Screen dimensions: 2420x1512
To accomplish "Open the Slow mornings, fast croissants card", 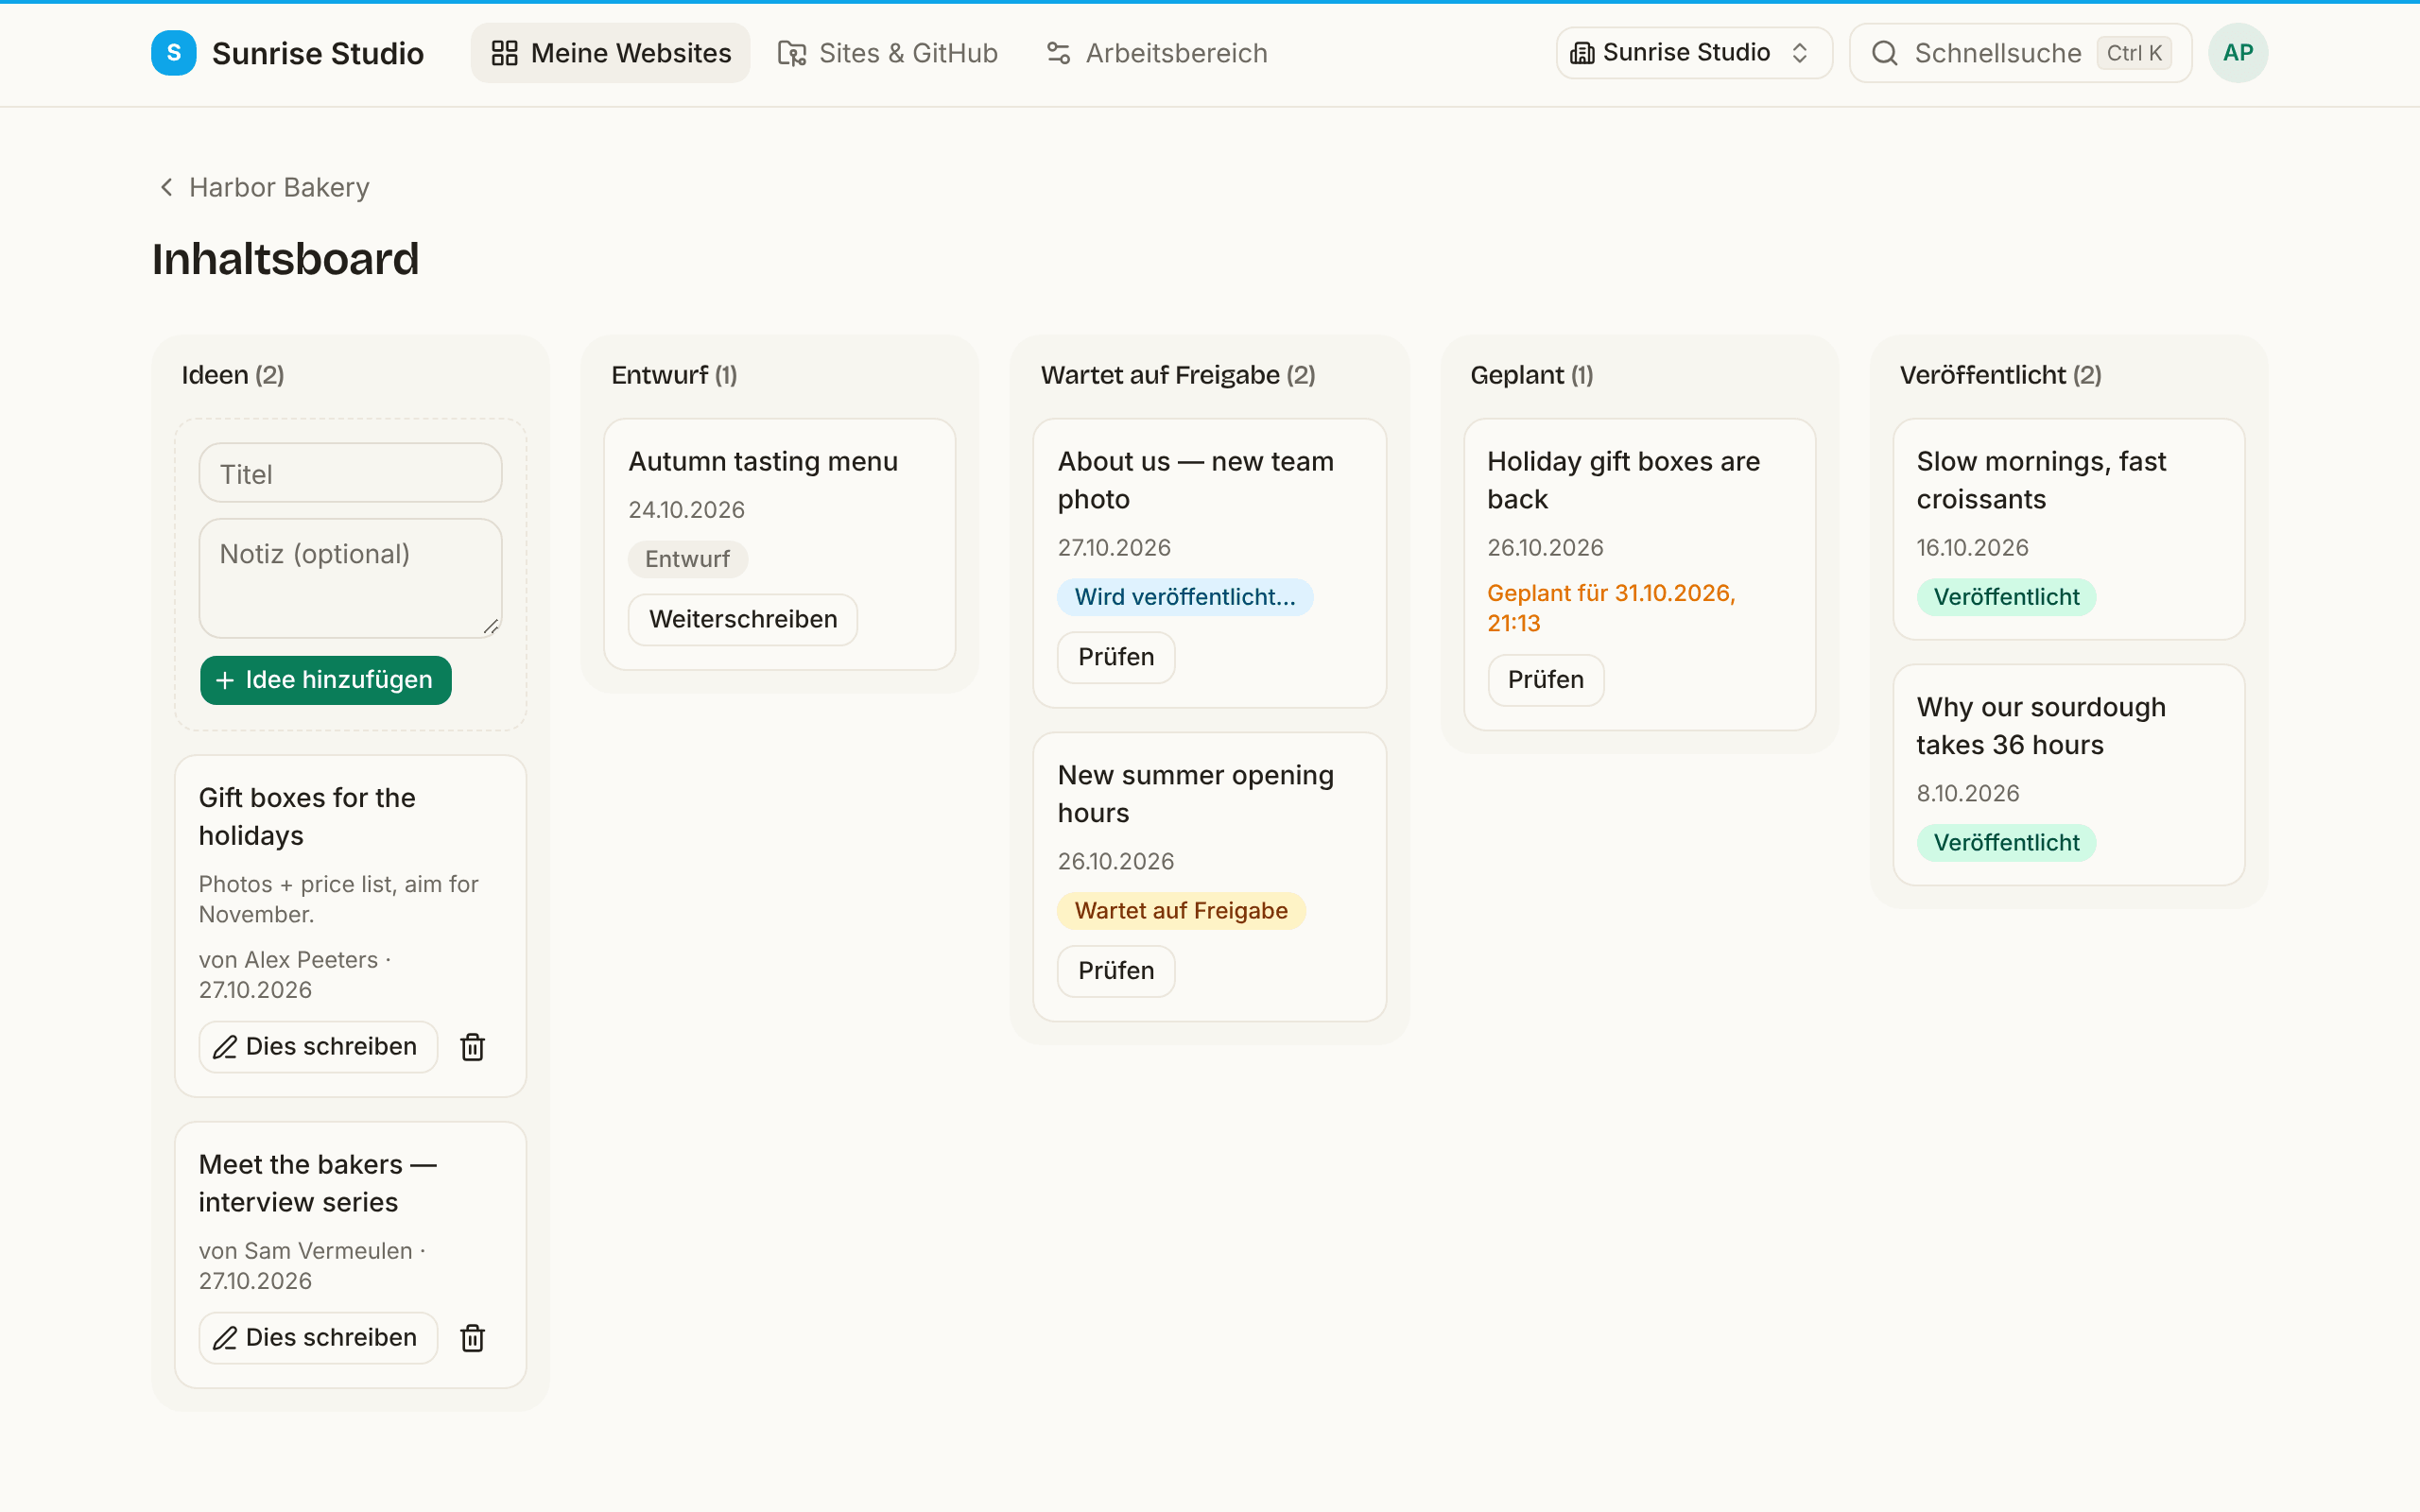I will 2068,529.
